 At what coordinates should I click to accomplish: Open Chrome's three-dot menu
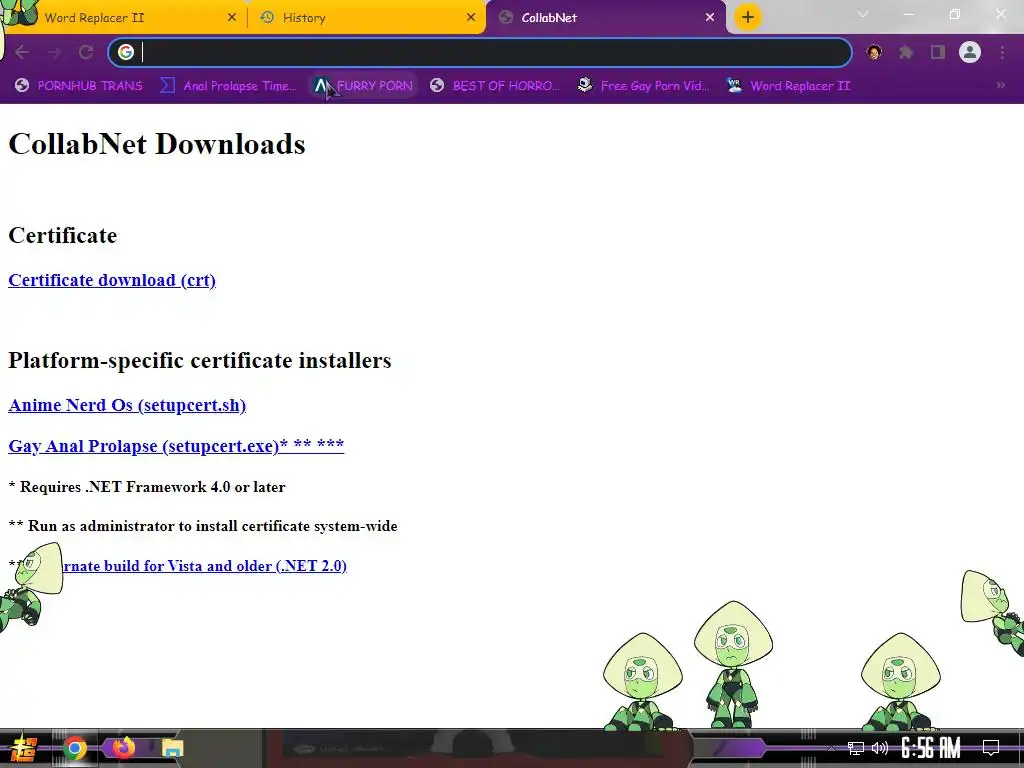point(1002,52)
